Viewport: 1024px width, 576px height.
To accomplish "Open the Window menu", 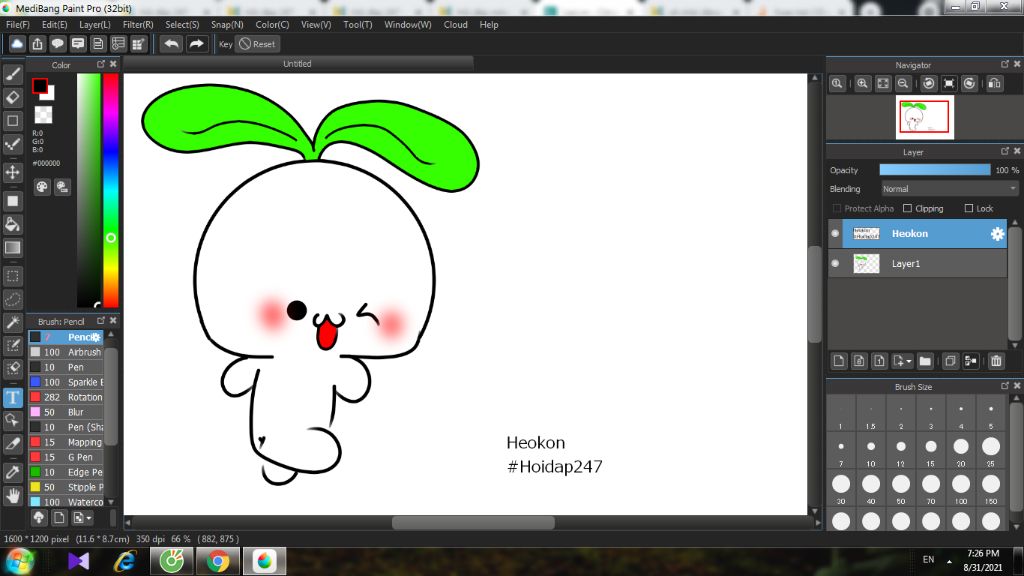I will point(408,25).
